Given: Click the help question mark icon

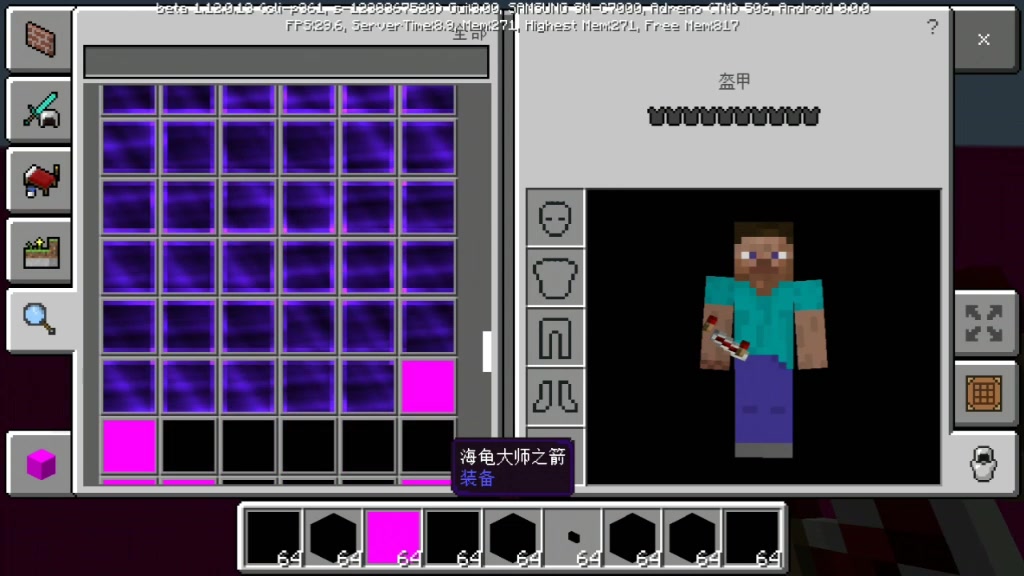Looking at the screenshot, I should pos(933,27).
